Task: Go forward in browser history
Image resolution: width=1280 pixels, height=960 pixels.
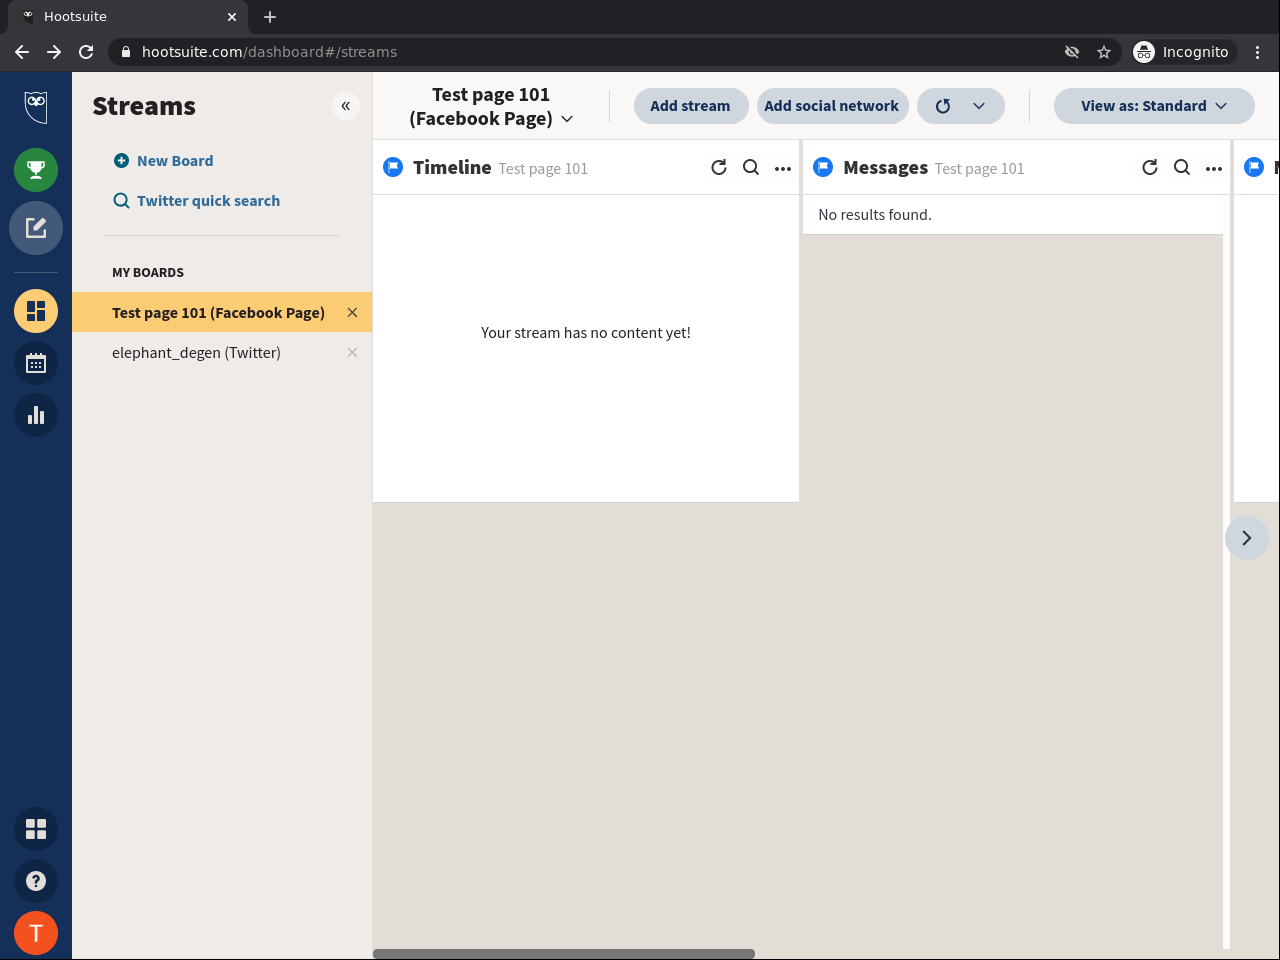Action: coord(54,52)
